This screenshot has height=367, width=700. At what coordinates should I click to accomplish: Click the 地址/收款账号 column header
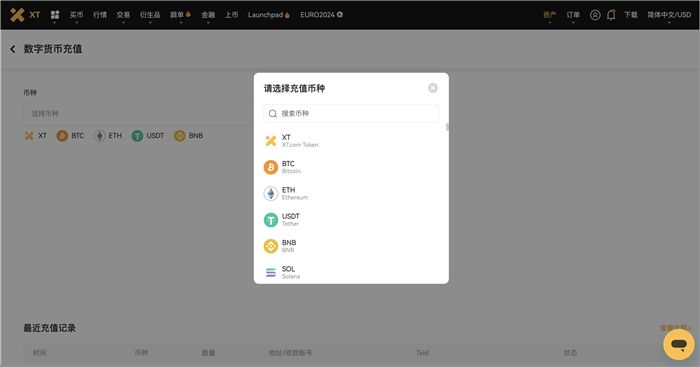pos(290,353)
